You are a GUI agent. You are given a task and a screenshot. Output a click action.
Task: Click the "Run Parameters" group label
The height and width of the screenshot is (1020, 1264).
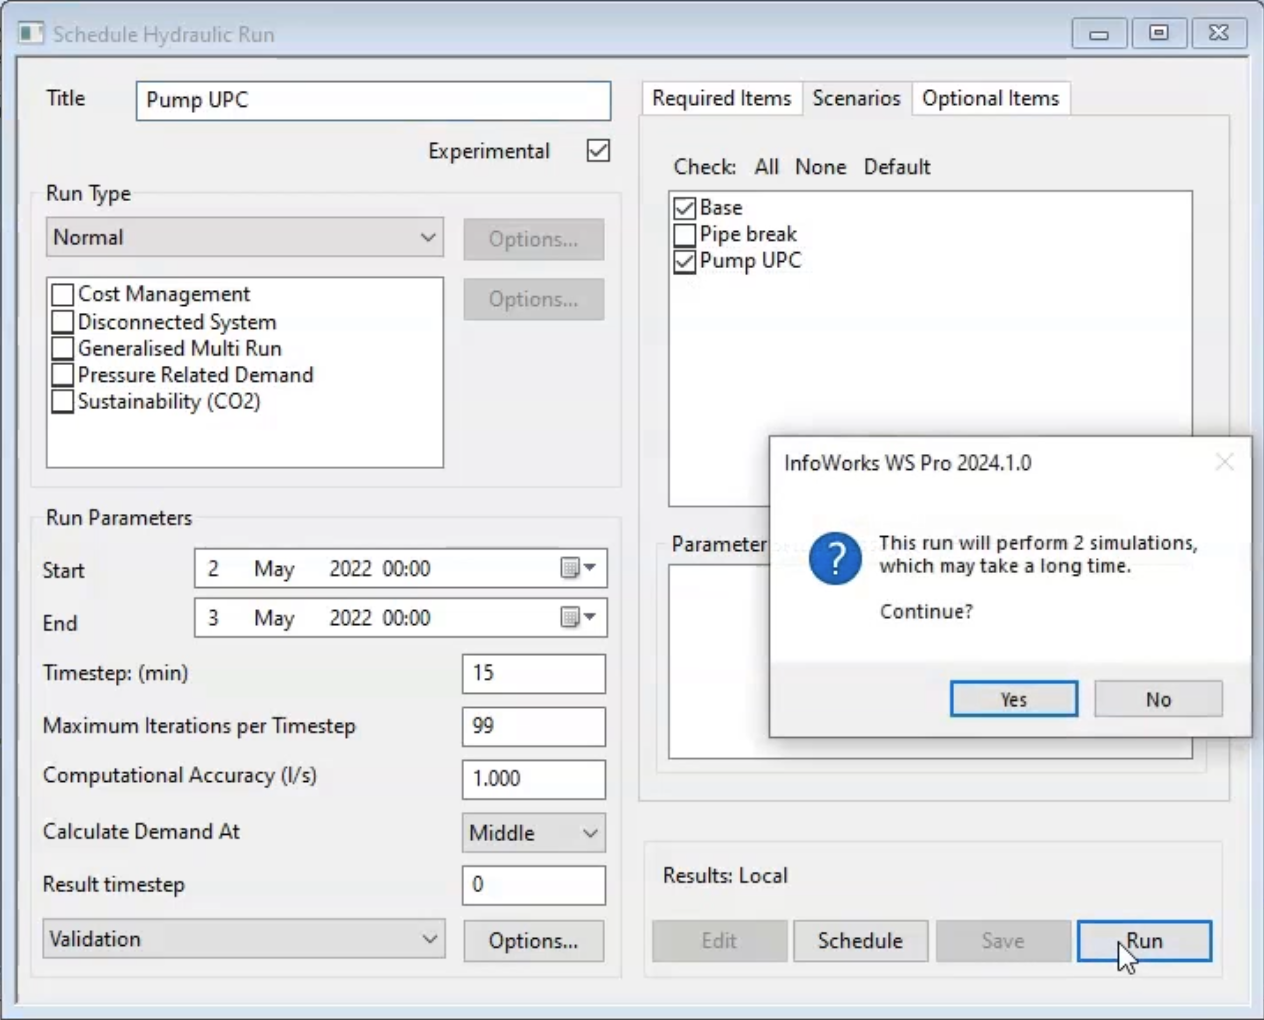119,518
